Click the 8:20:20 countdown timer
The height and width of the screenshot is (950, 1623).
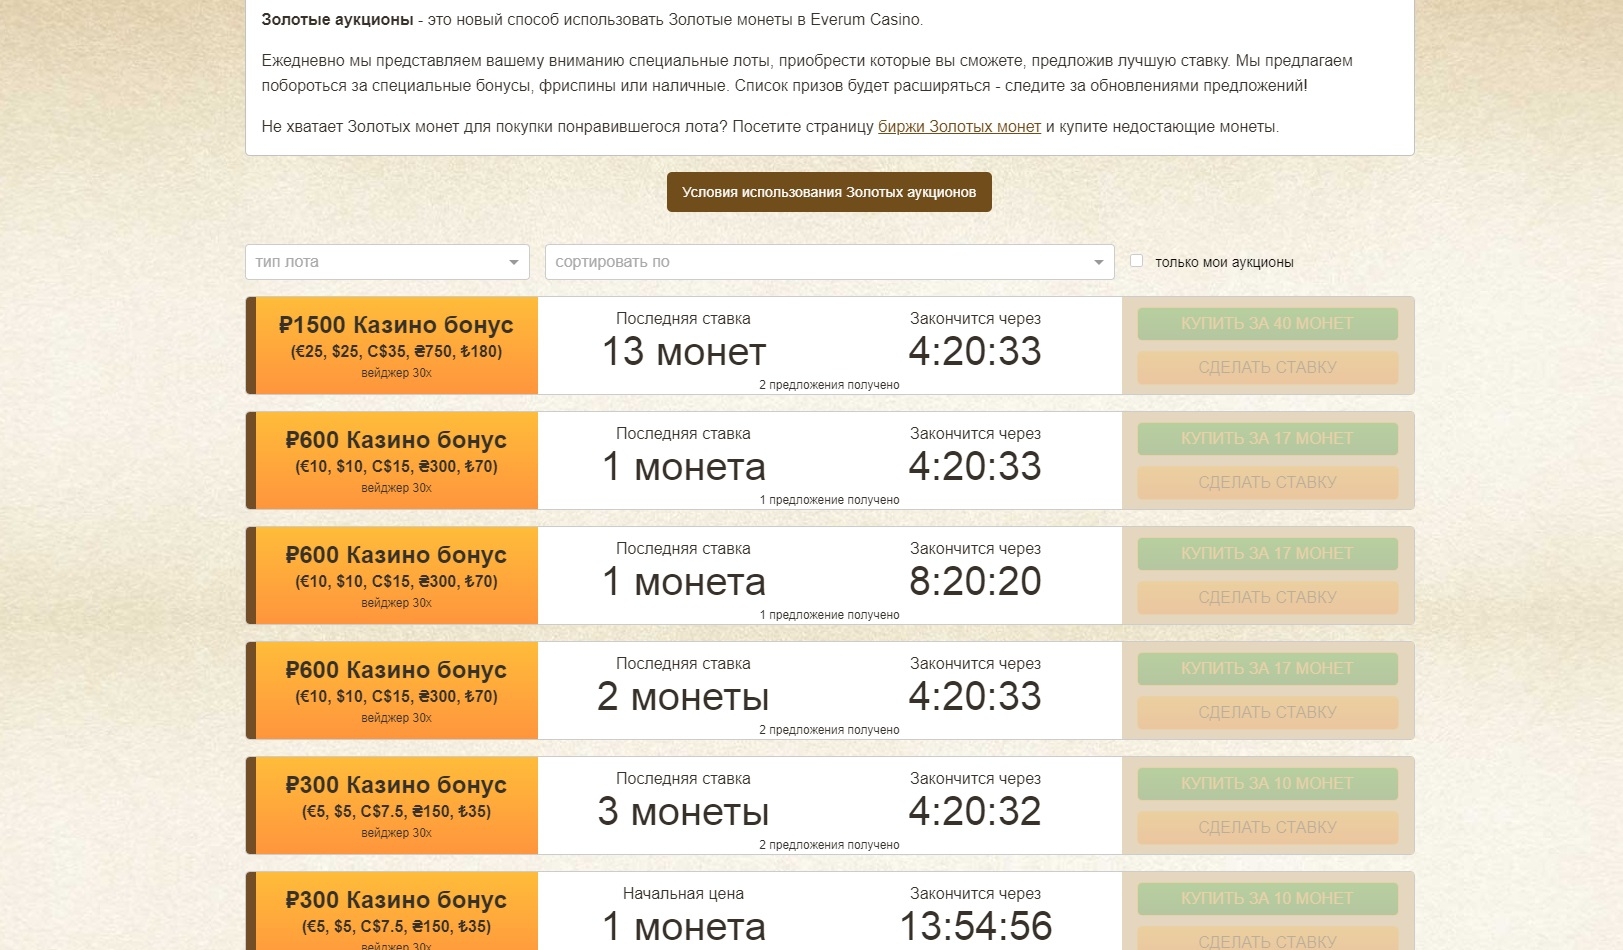pyautogui.click(x=974, y=582)
